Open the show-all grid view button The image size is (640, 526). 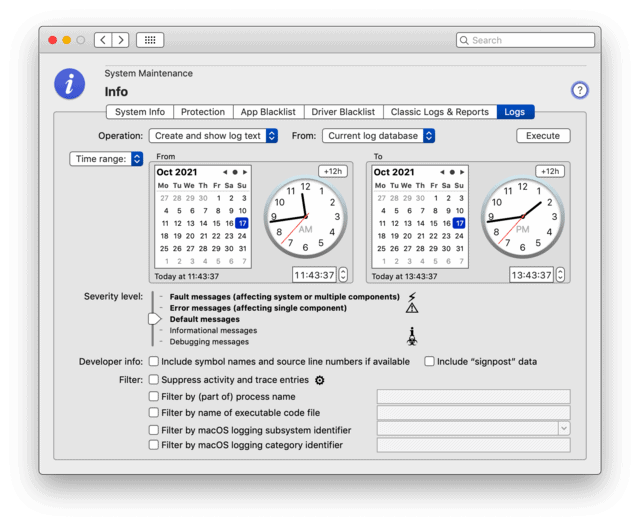(150, 40)
